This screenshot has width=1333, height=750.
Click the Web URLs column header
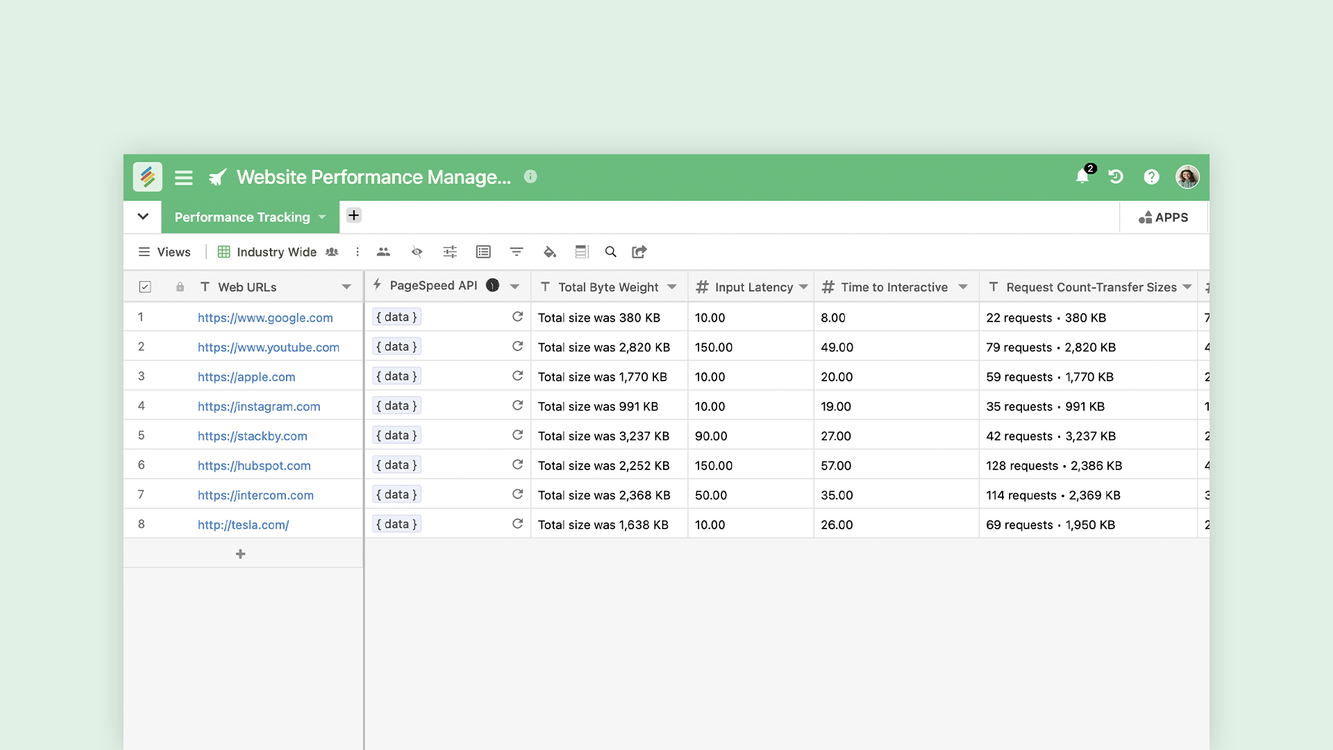pos(247,287)
